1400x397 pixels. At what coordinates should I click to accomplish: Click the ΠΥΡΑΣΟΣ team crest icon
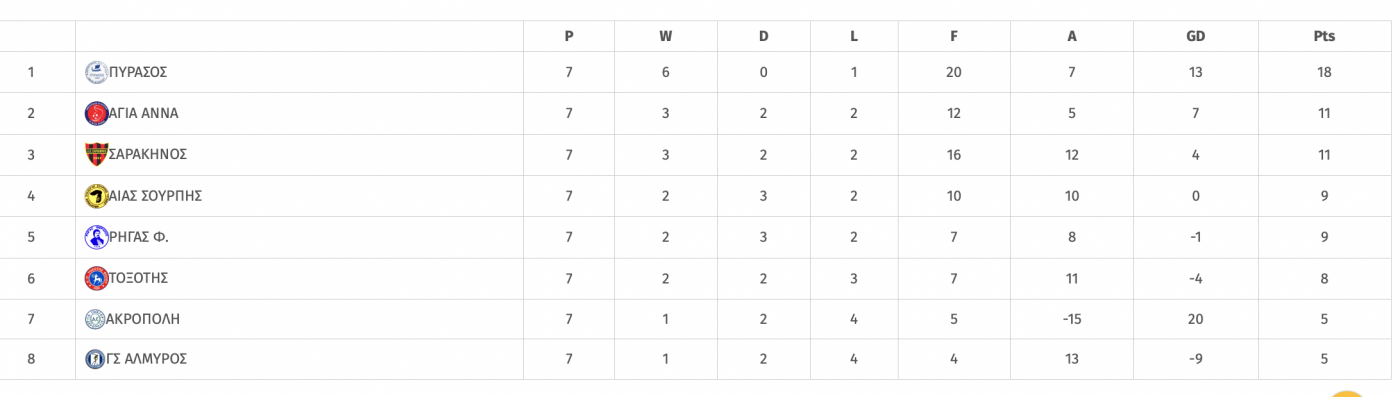point(96,72)
